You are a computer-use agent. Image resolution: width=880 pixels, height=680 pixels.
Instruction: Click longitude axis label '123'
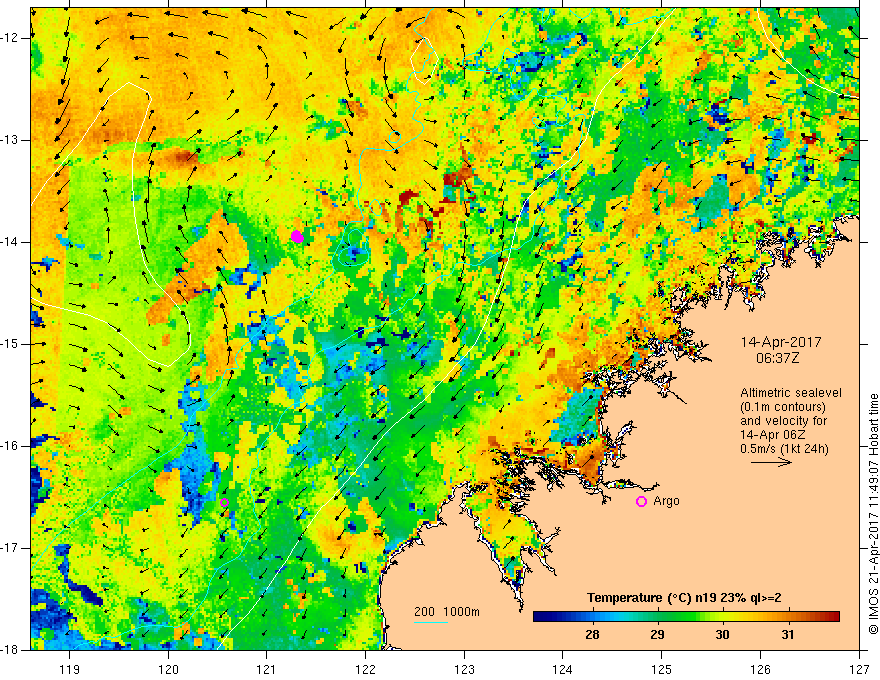point(464,669)
